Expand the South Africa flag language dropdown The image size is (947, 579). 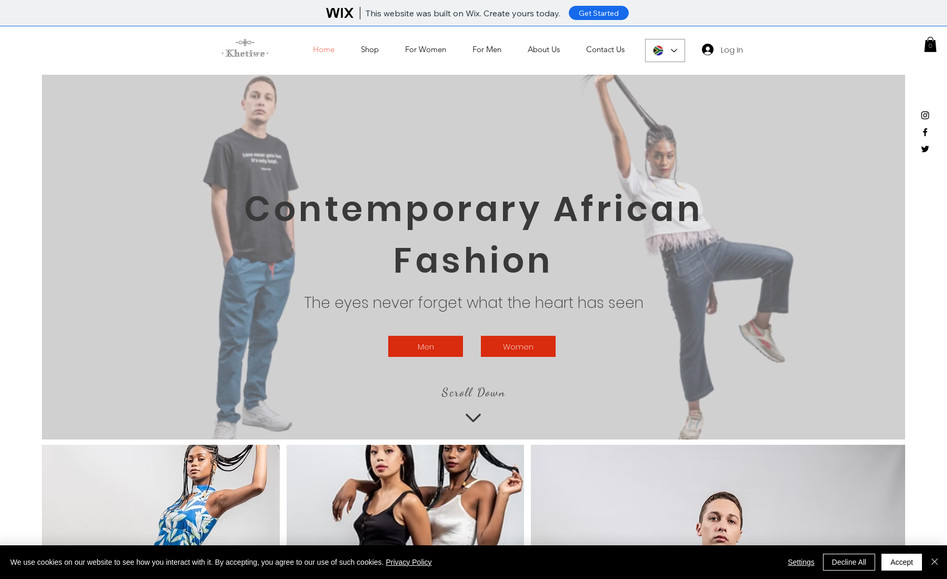click(x=665, y=51)
